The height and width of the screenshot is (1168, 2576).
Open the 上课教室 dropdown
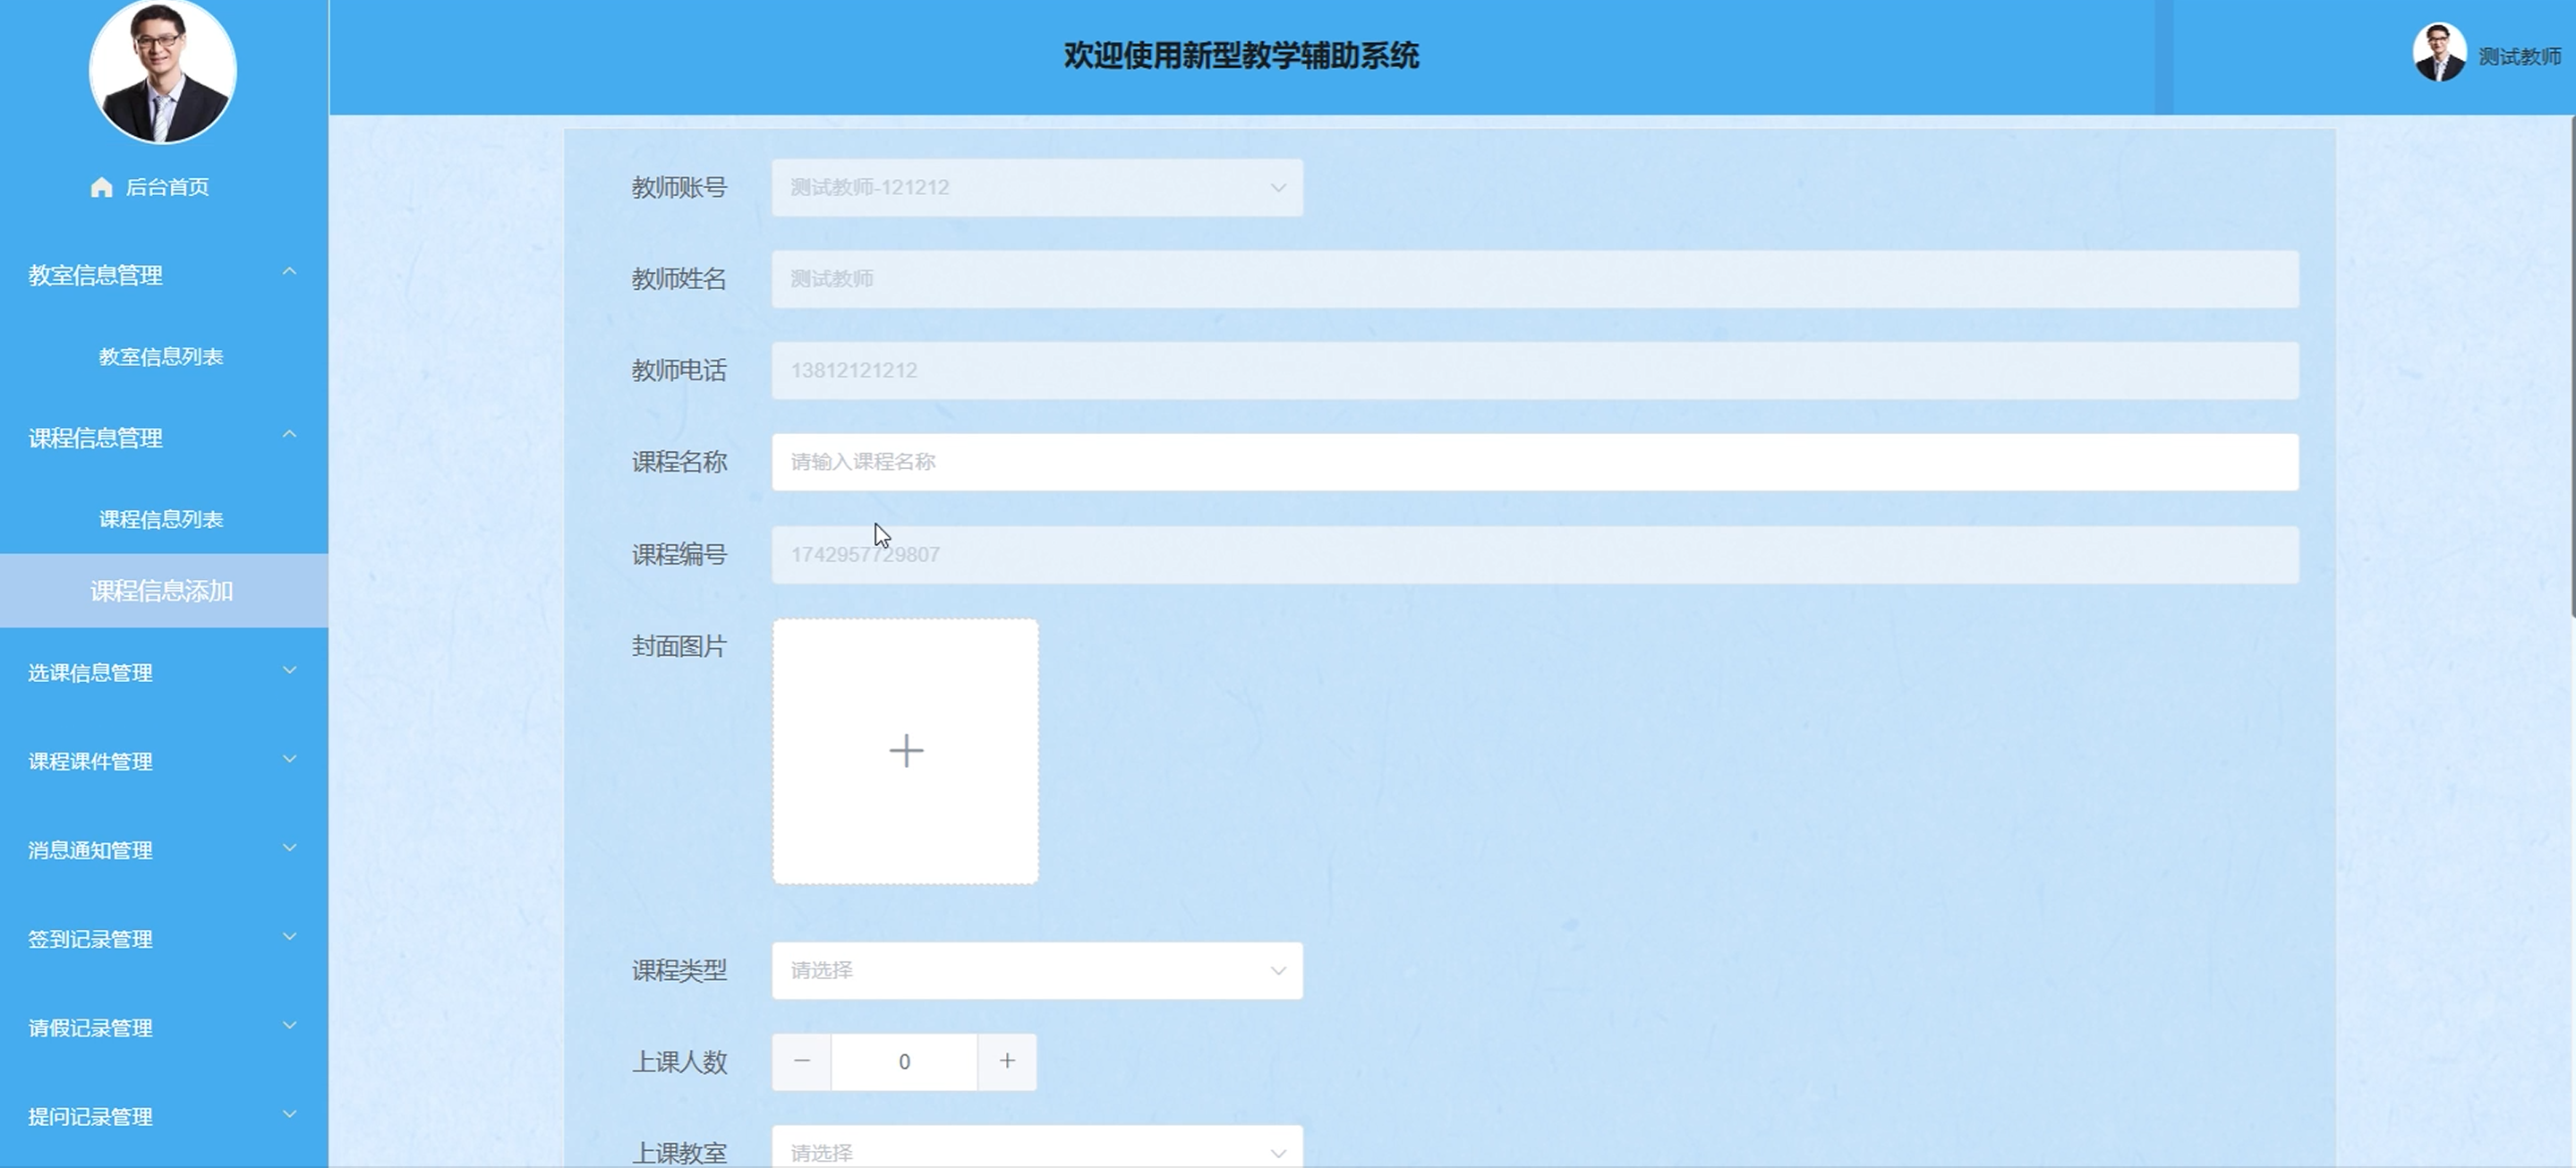(x=1036, y=1150)
